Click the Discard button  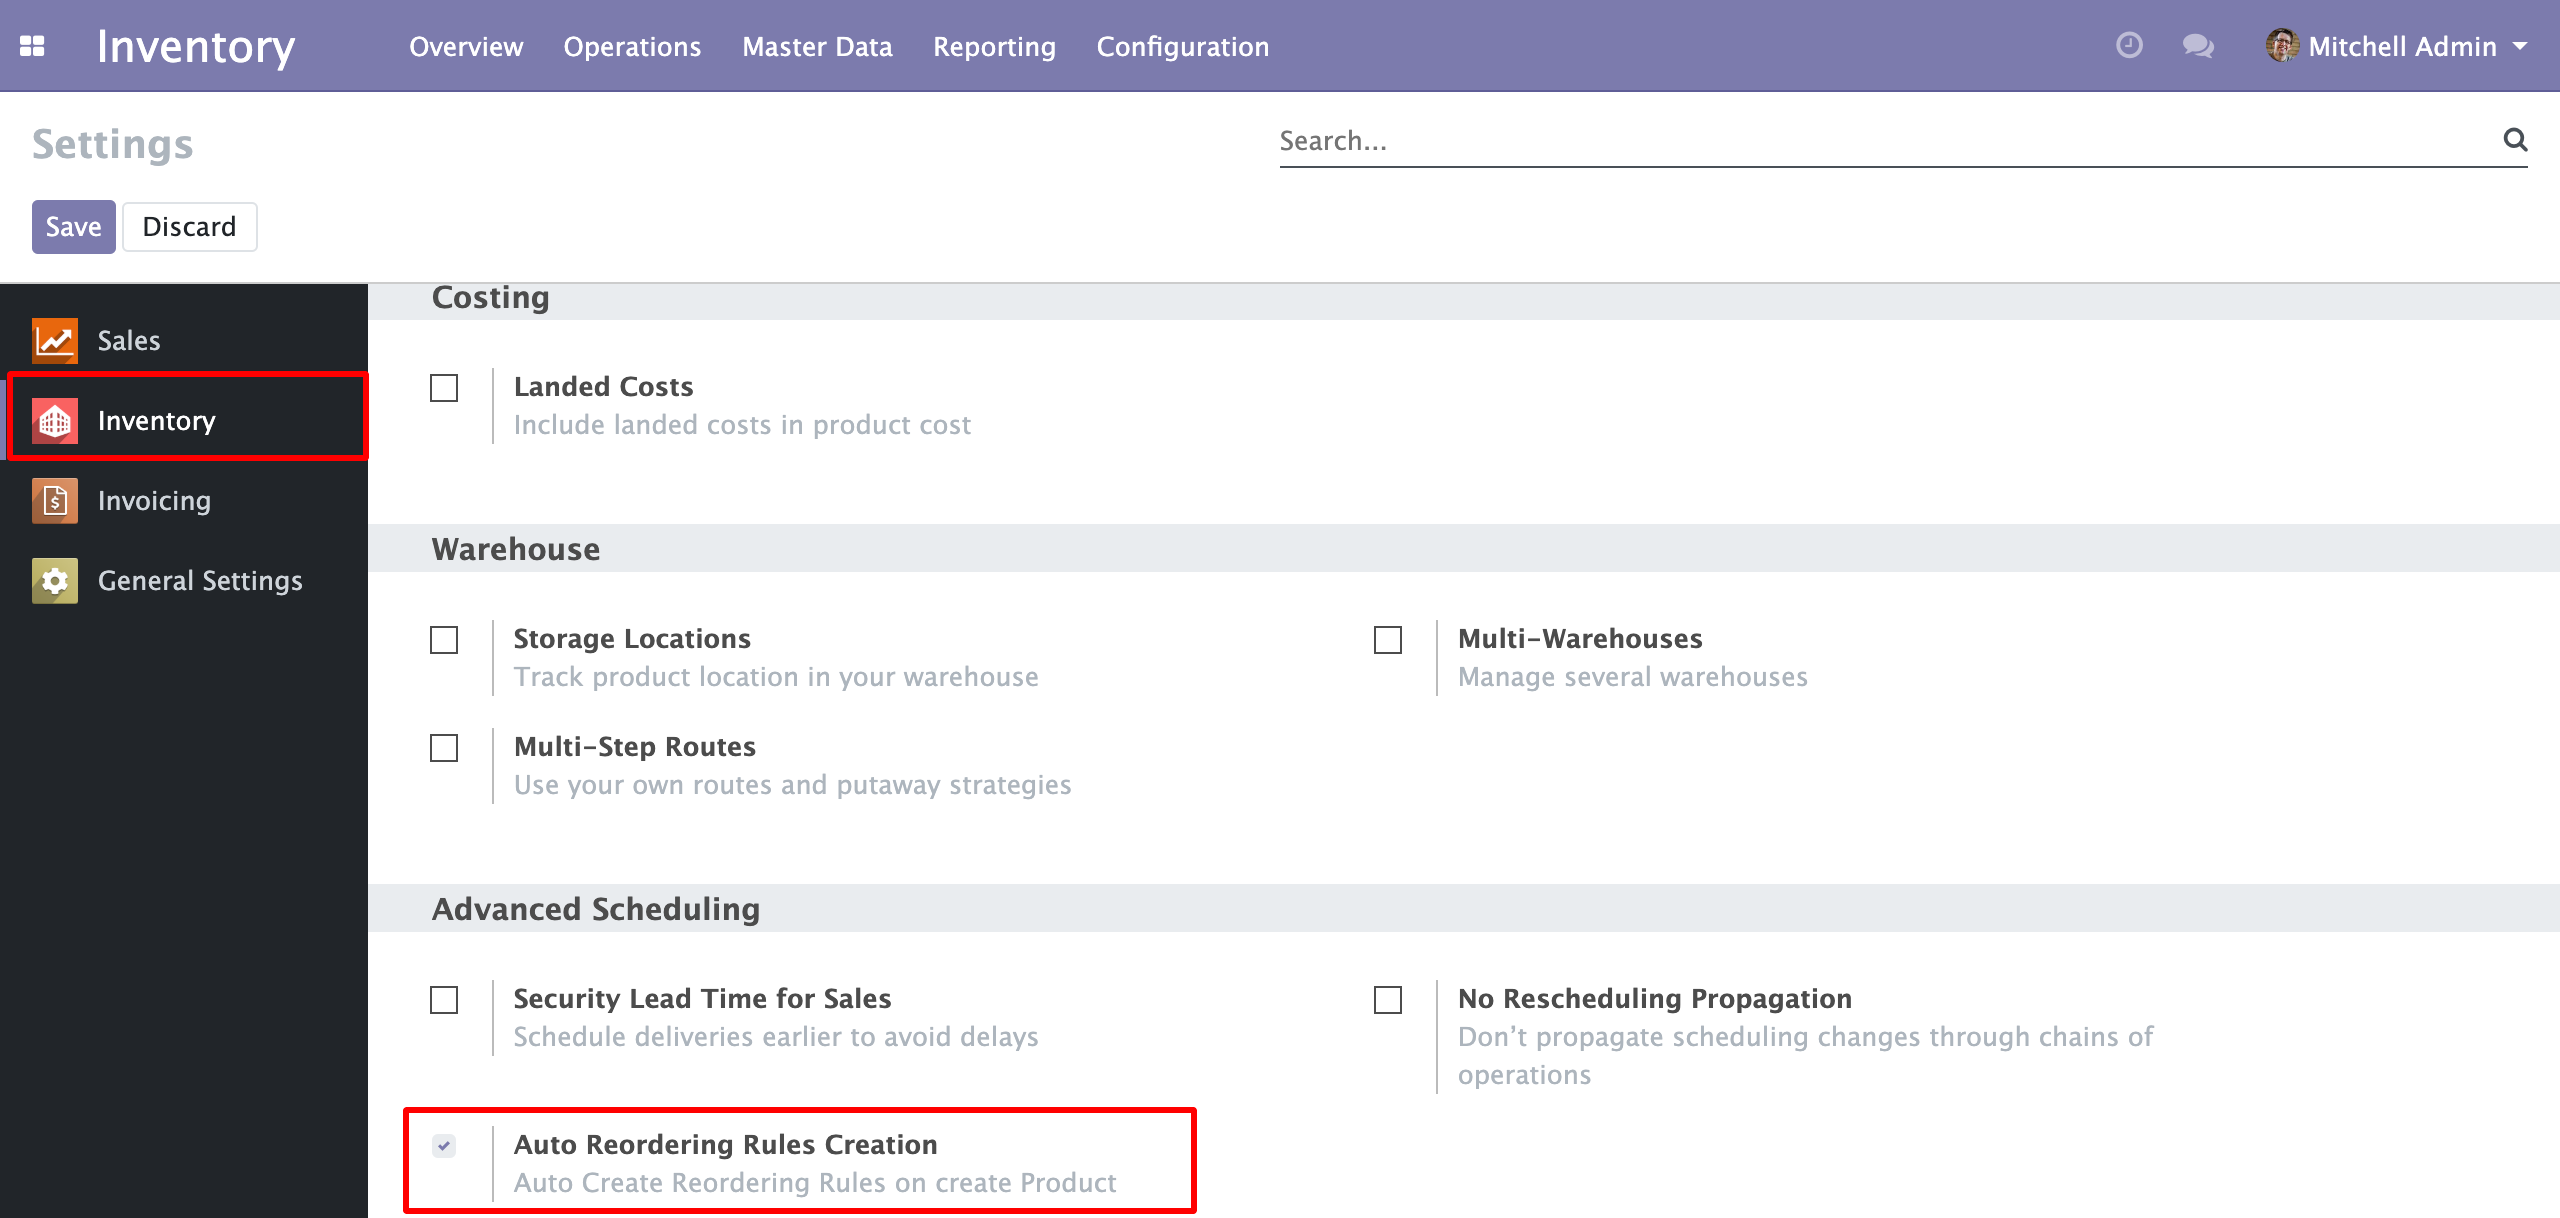tap(189, 227)
